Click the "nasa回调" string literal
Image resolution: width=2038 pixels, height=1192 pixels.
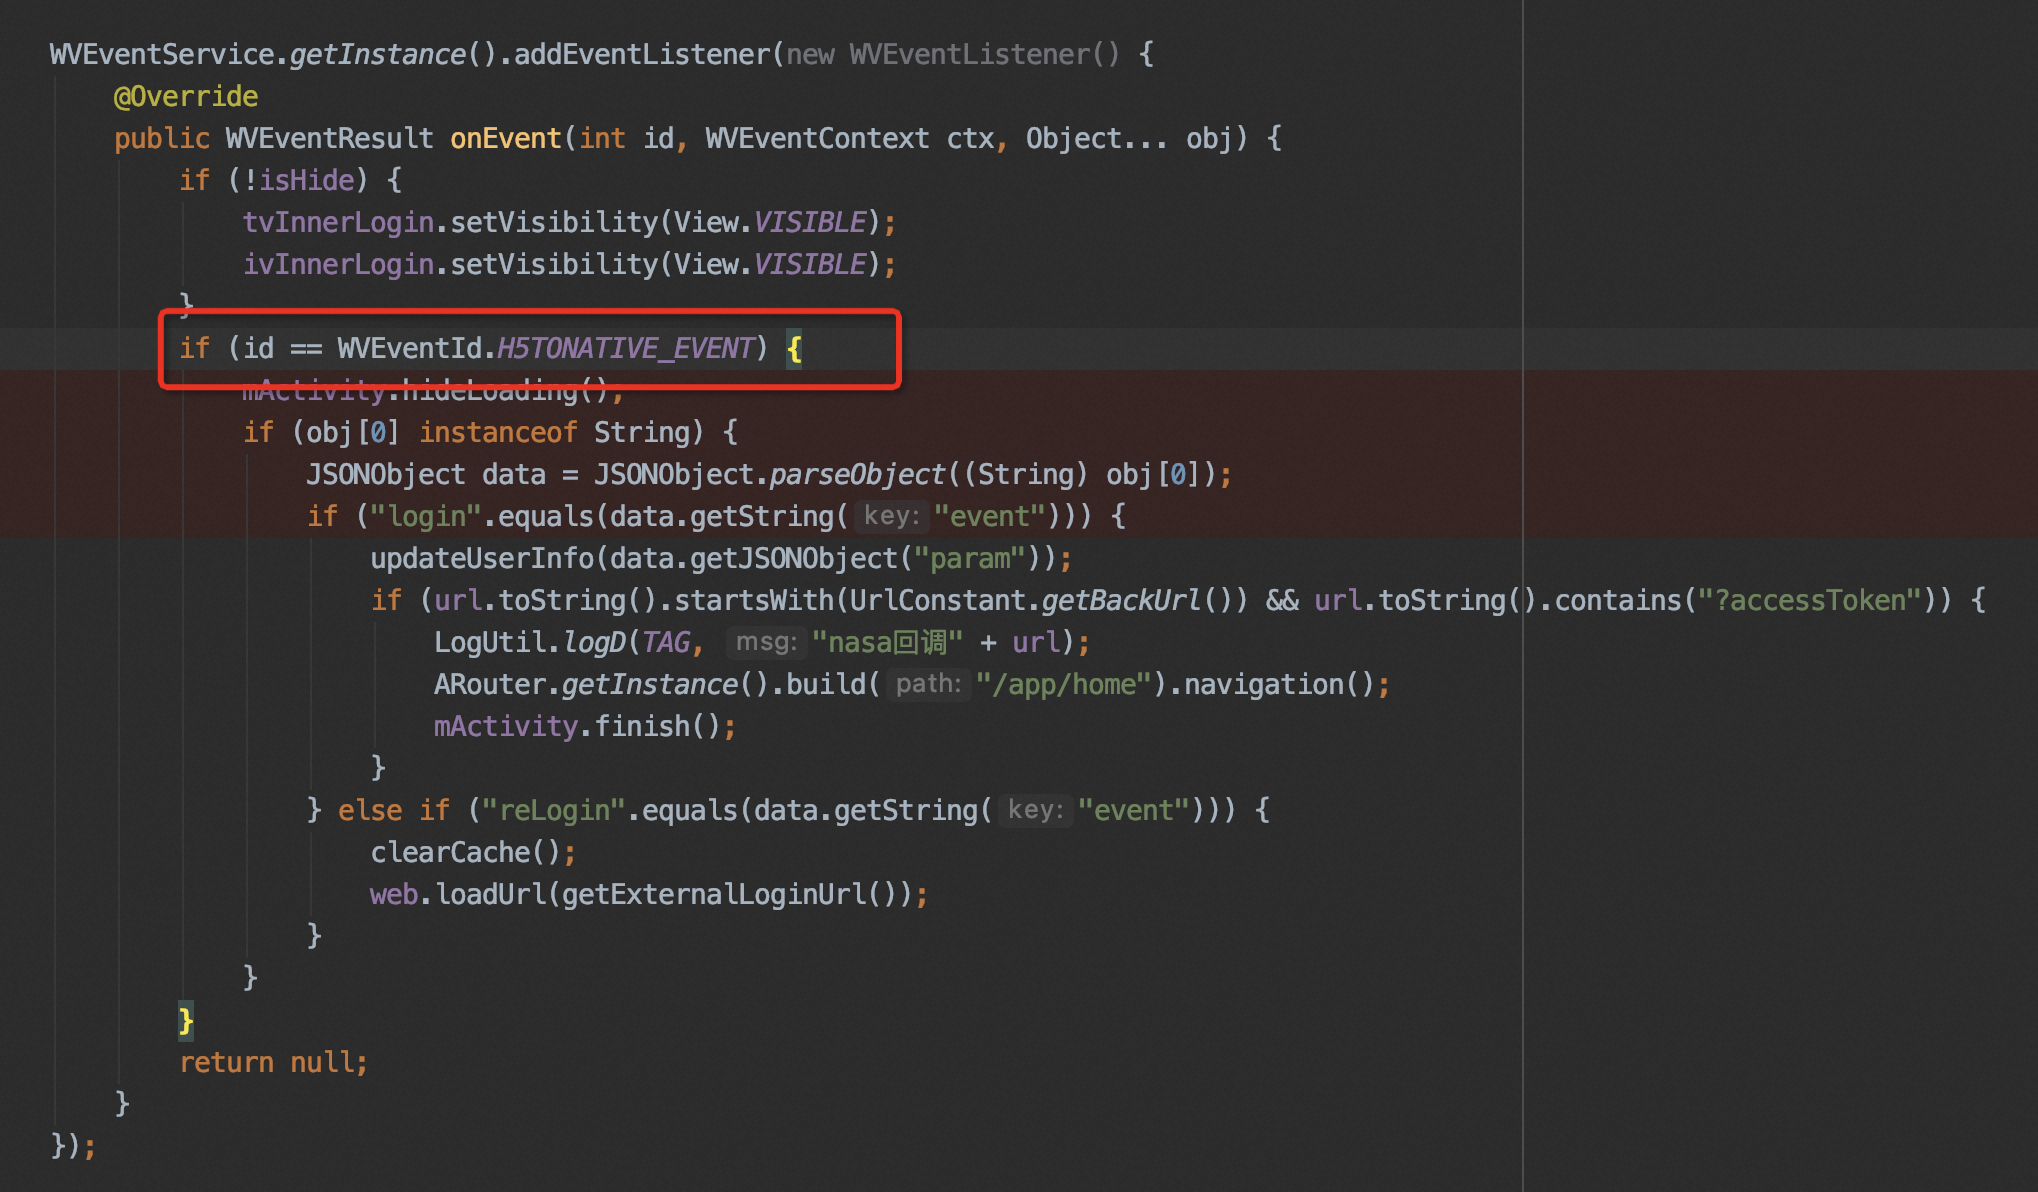887,642
